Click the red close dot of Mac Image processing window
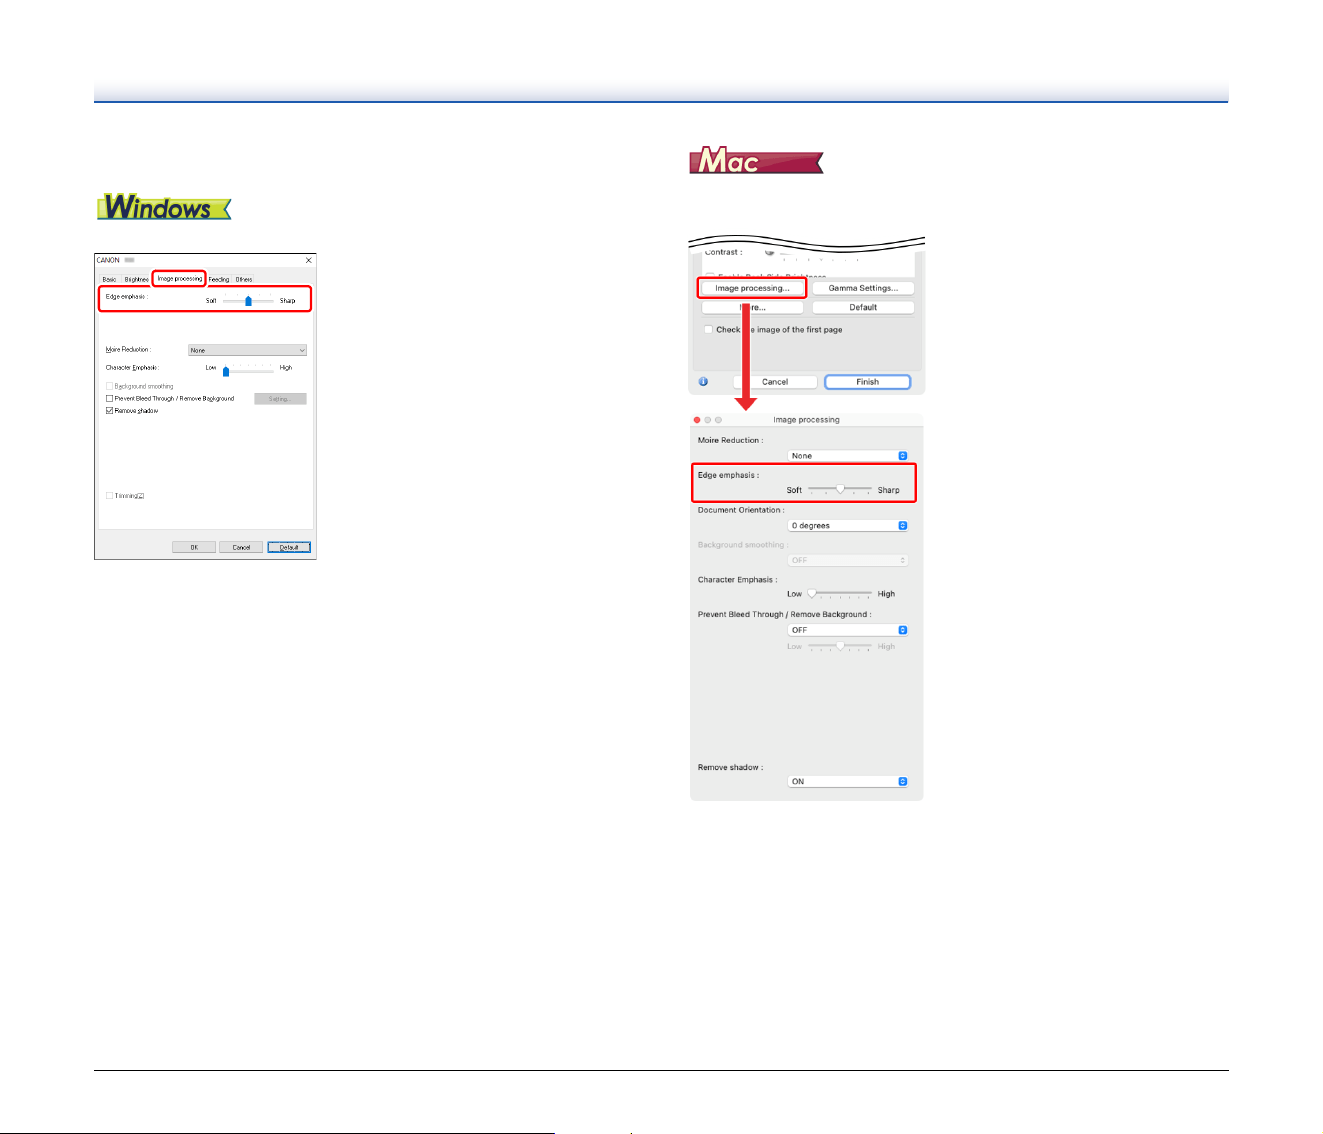The height and width of the screenshot is (1134, 1323). [x=698, y=420]
